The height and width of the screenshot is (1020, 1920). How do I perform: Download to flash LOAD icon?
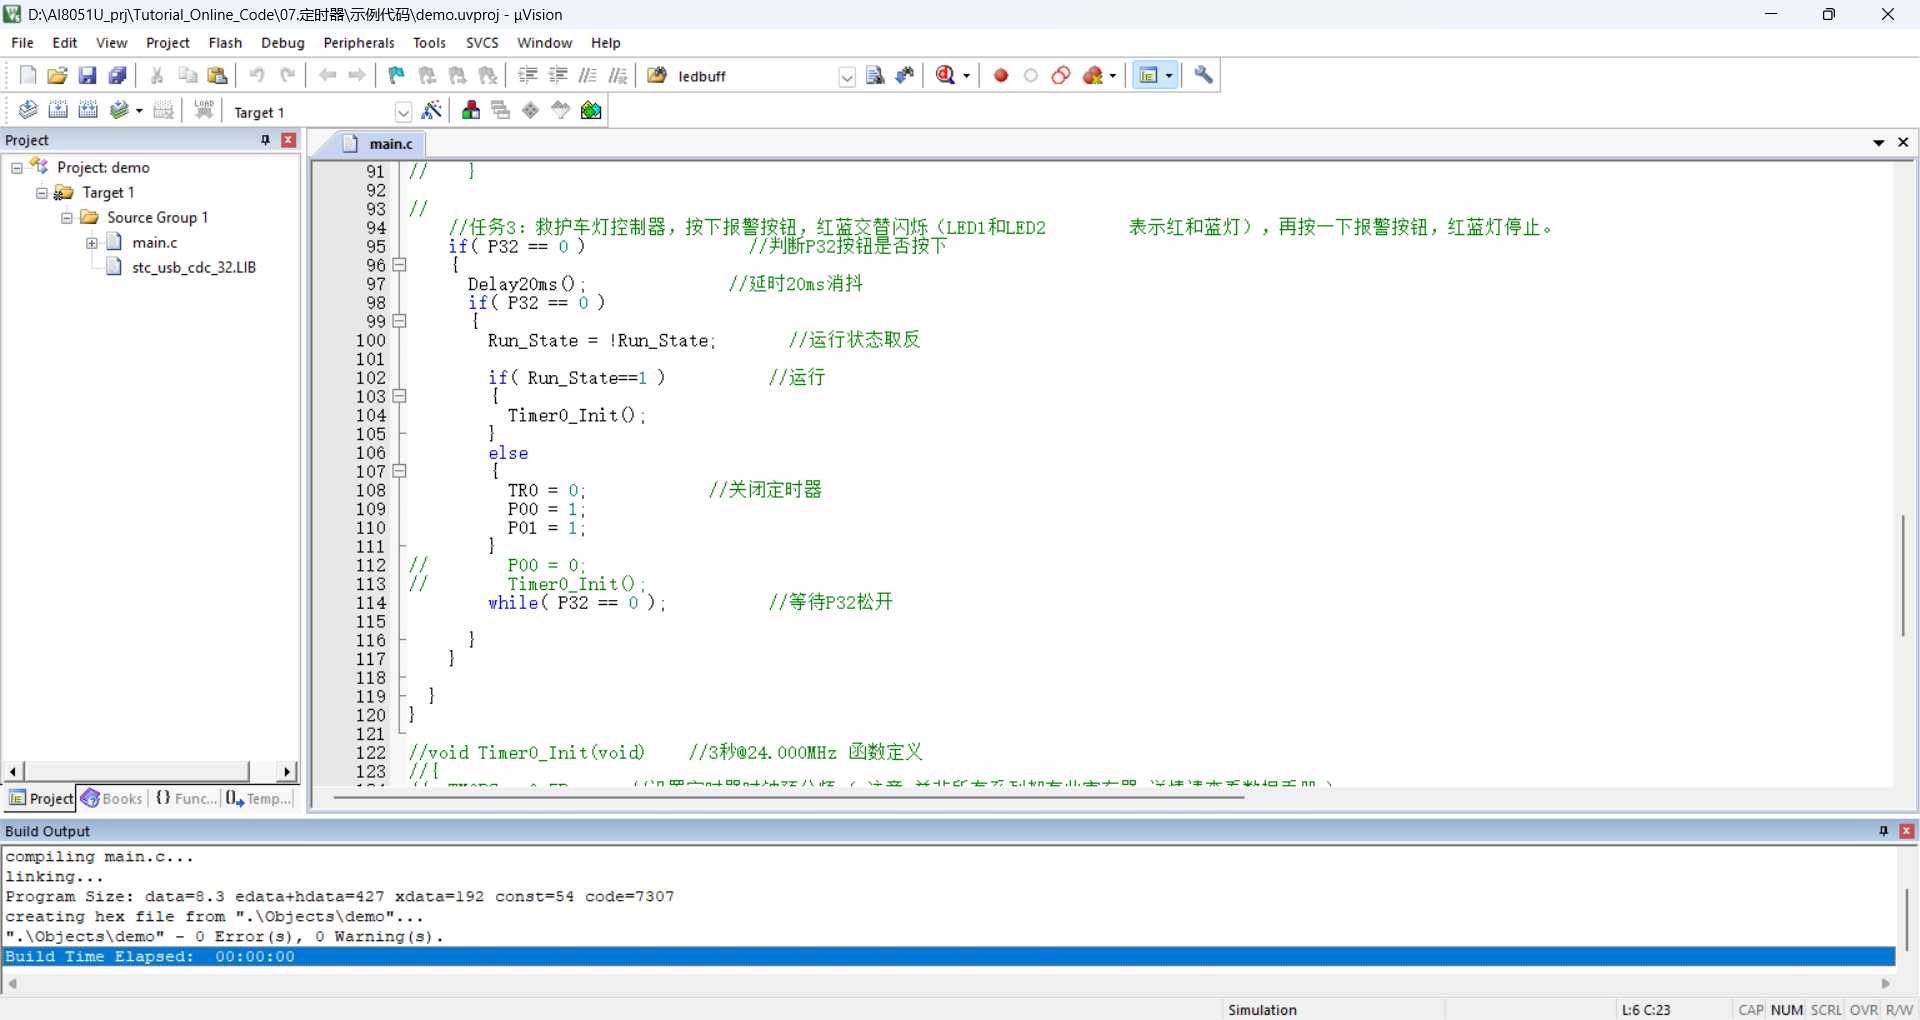tap(204, 110)
